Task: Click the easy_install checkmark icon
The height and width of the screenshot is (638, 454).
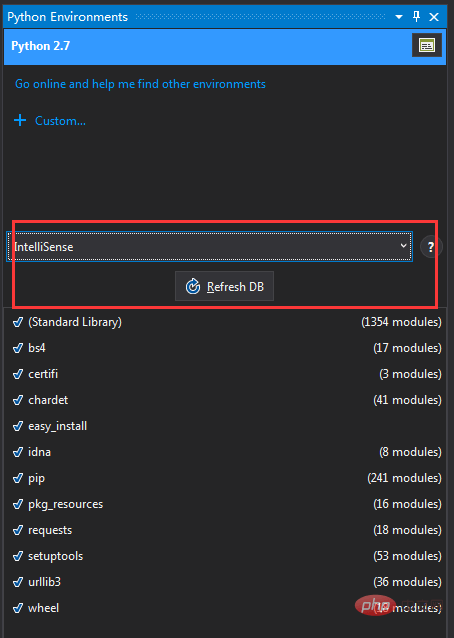Action: (18, 426)
